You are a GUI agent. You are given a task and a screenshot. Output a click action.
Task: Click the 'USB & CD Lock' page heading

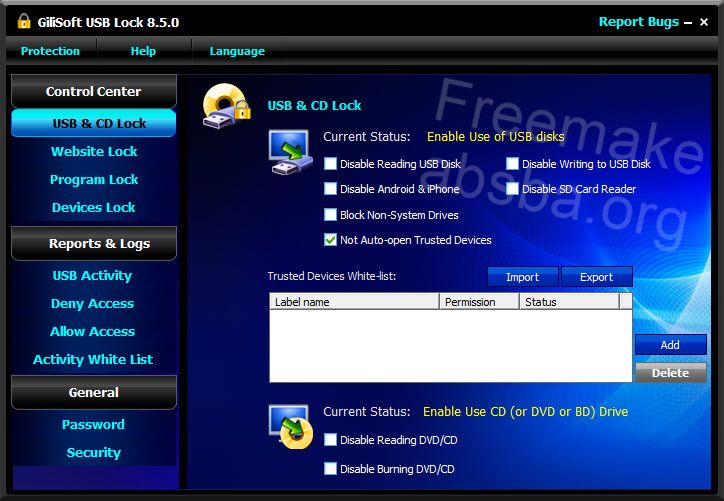pos(314,106)
